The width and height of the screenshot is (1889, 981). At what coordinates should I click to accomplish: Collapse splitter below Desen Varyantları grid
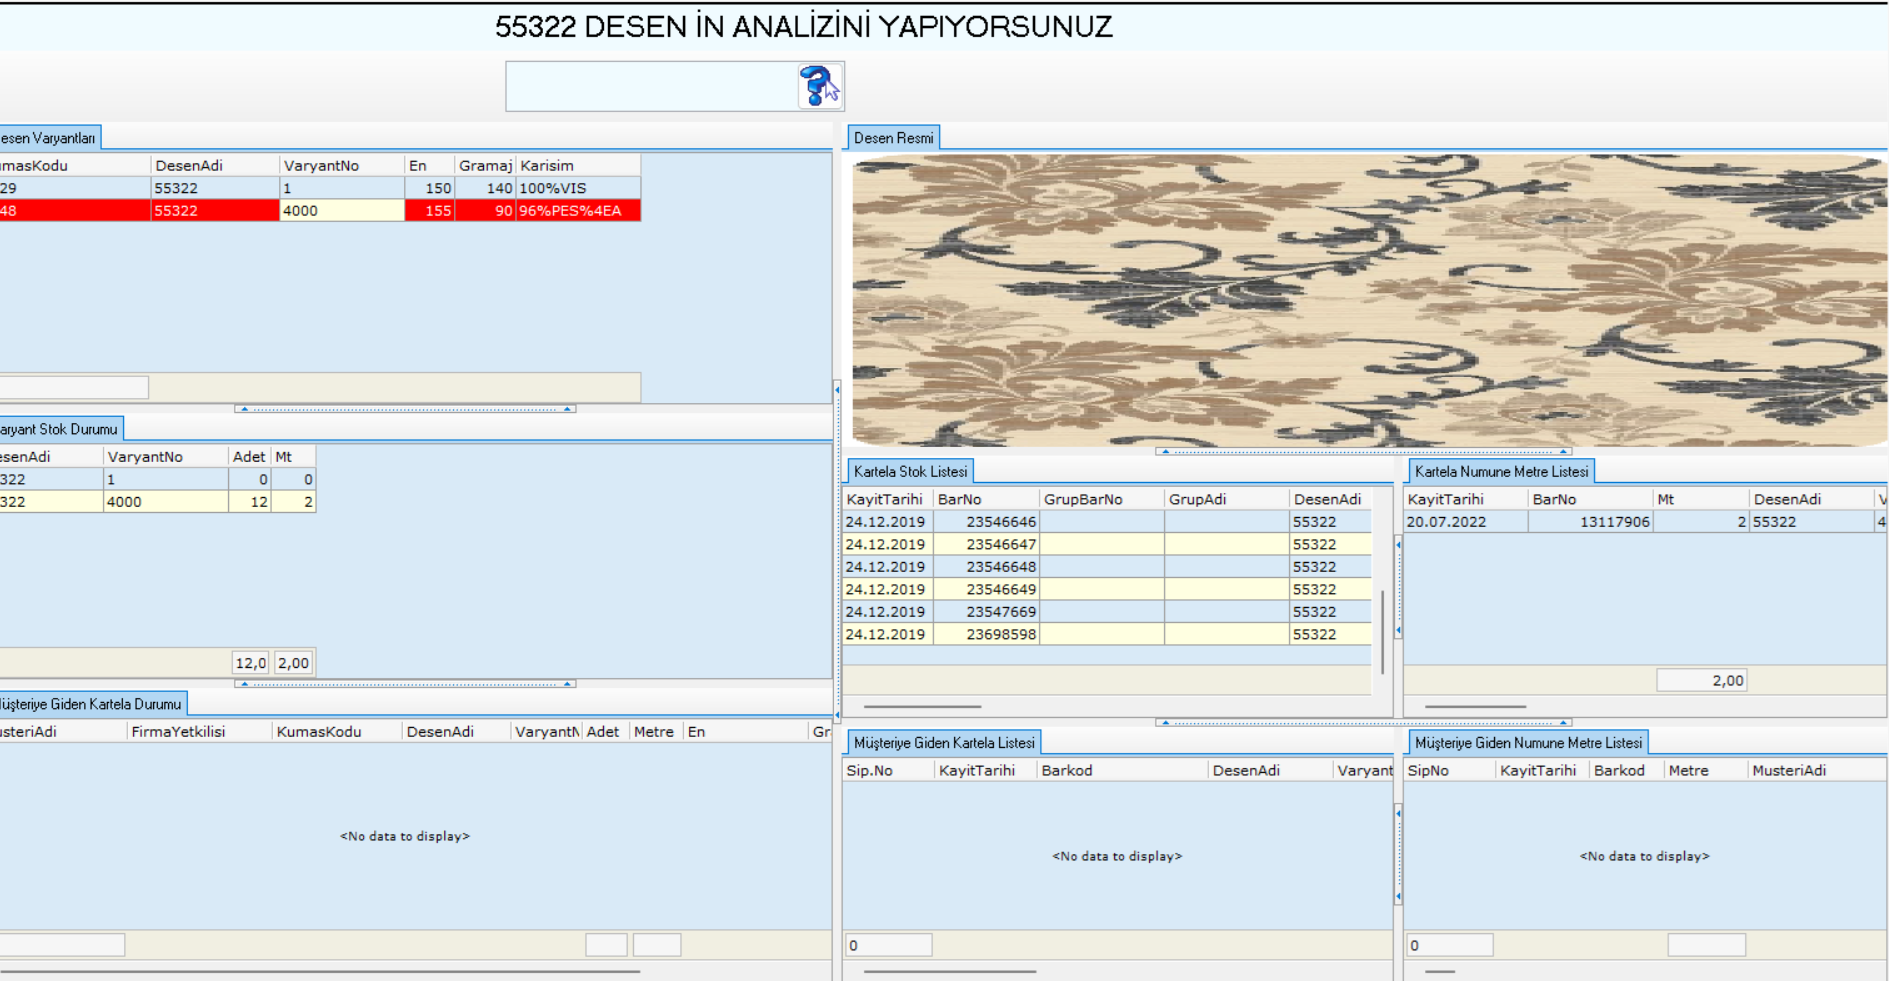pyautogui.click(x=405, y=409)
